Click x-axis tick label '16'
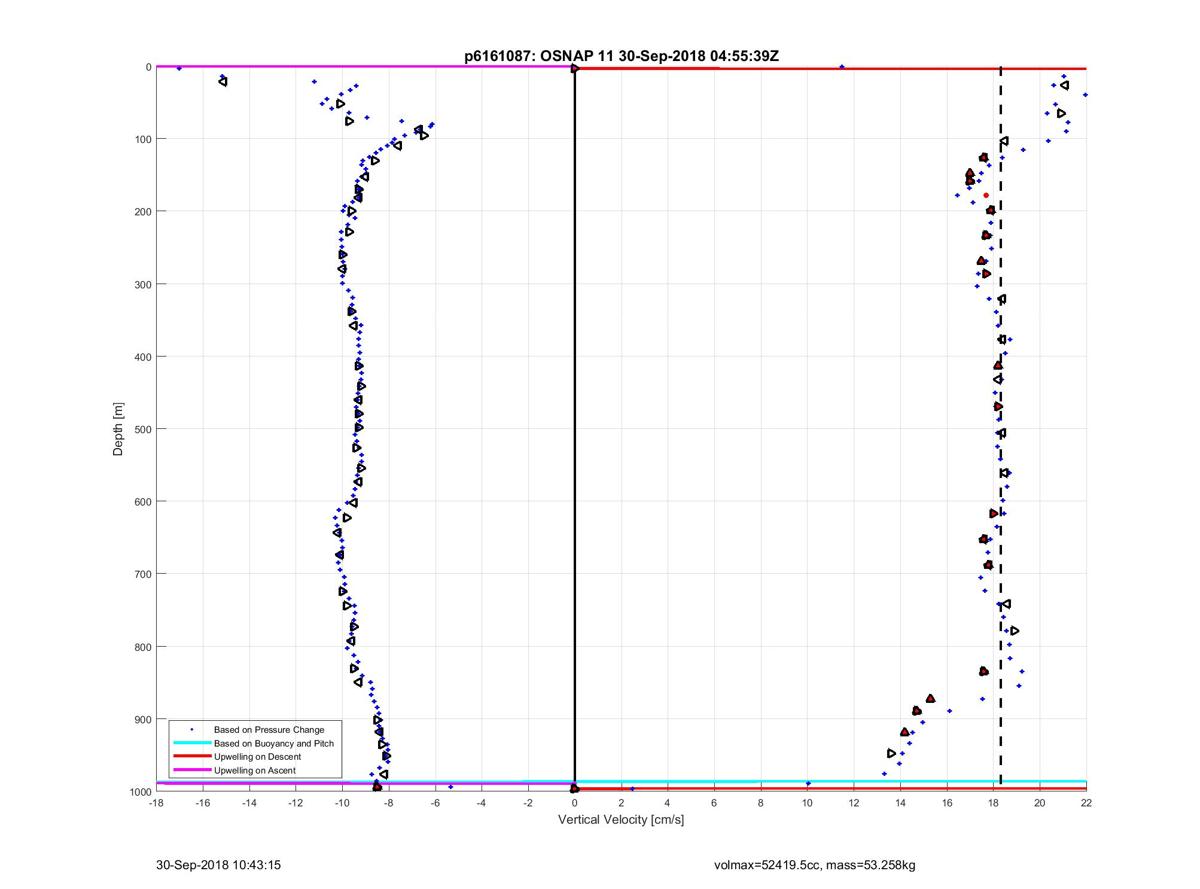1200x889 pixels. tap(946, 802)
